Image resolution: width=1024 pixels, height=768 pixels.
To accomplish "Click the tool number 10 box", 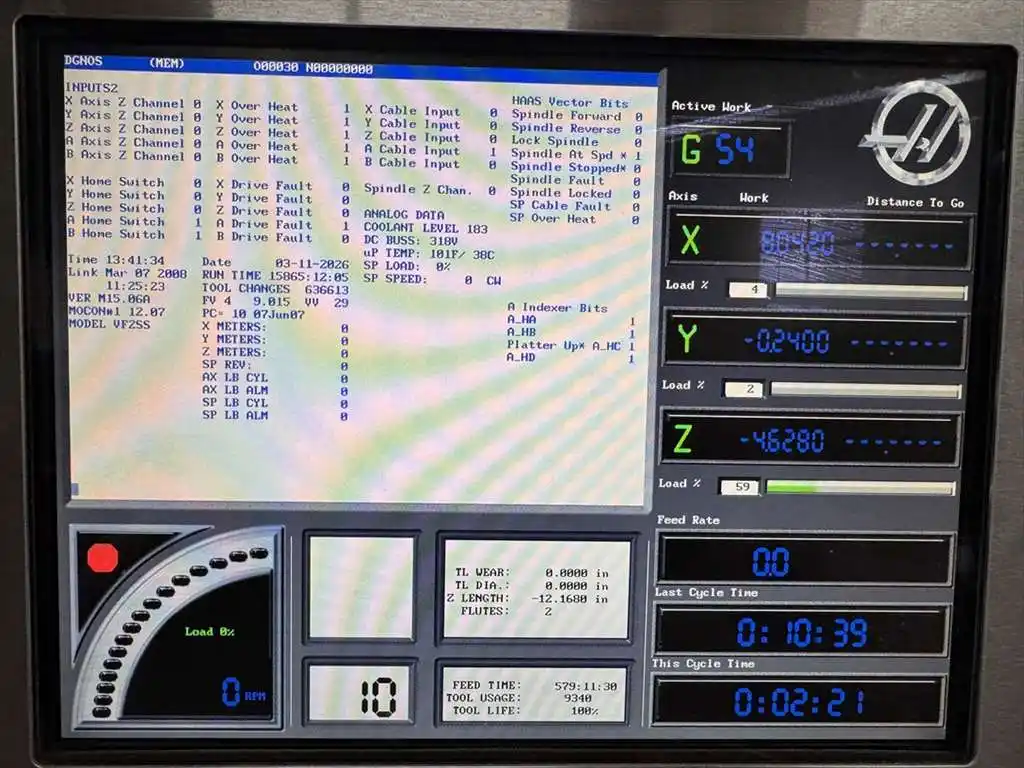I will click(x=378, y=695).
